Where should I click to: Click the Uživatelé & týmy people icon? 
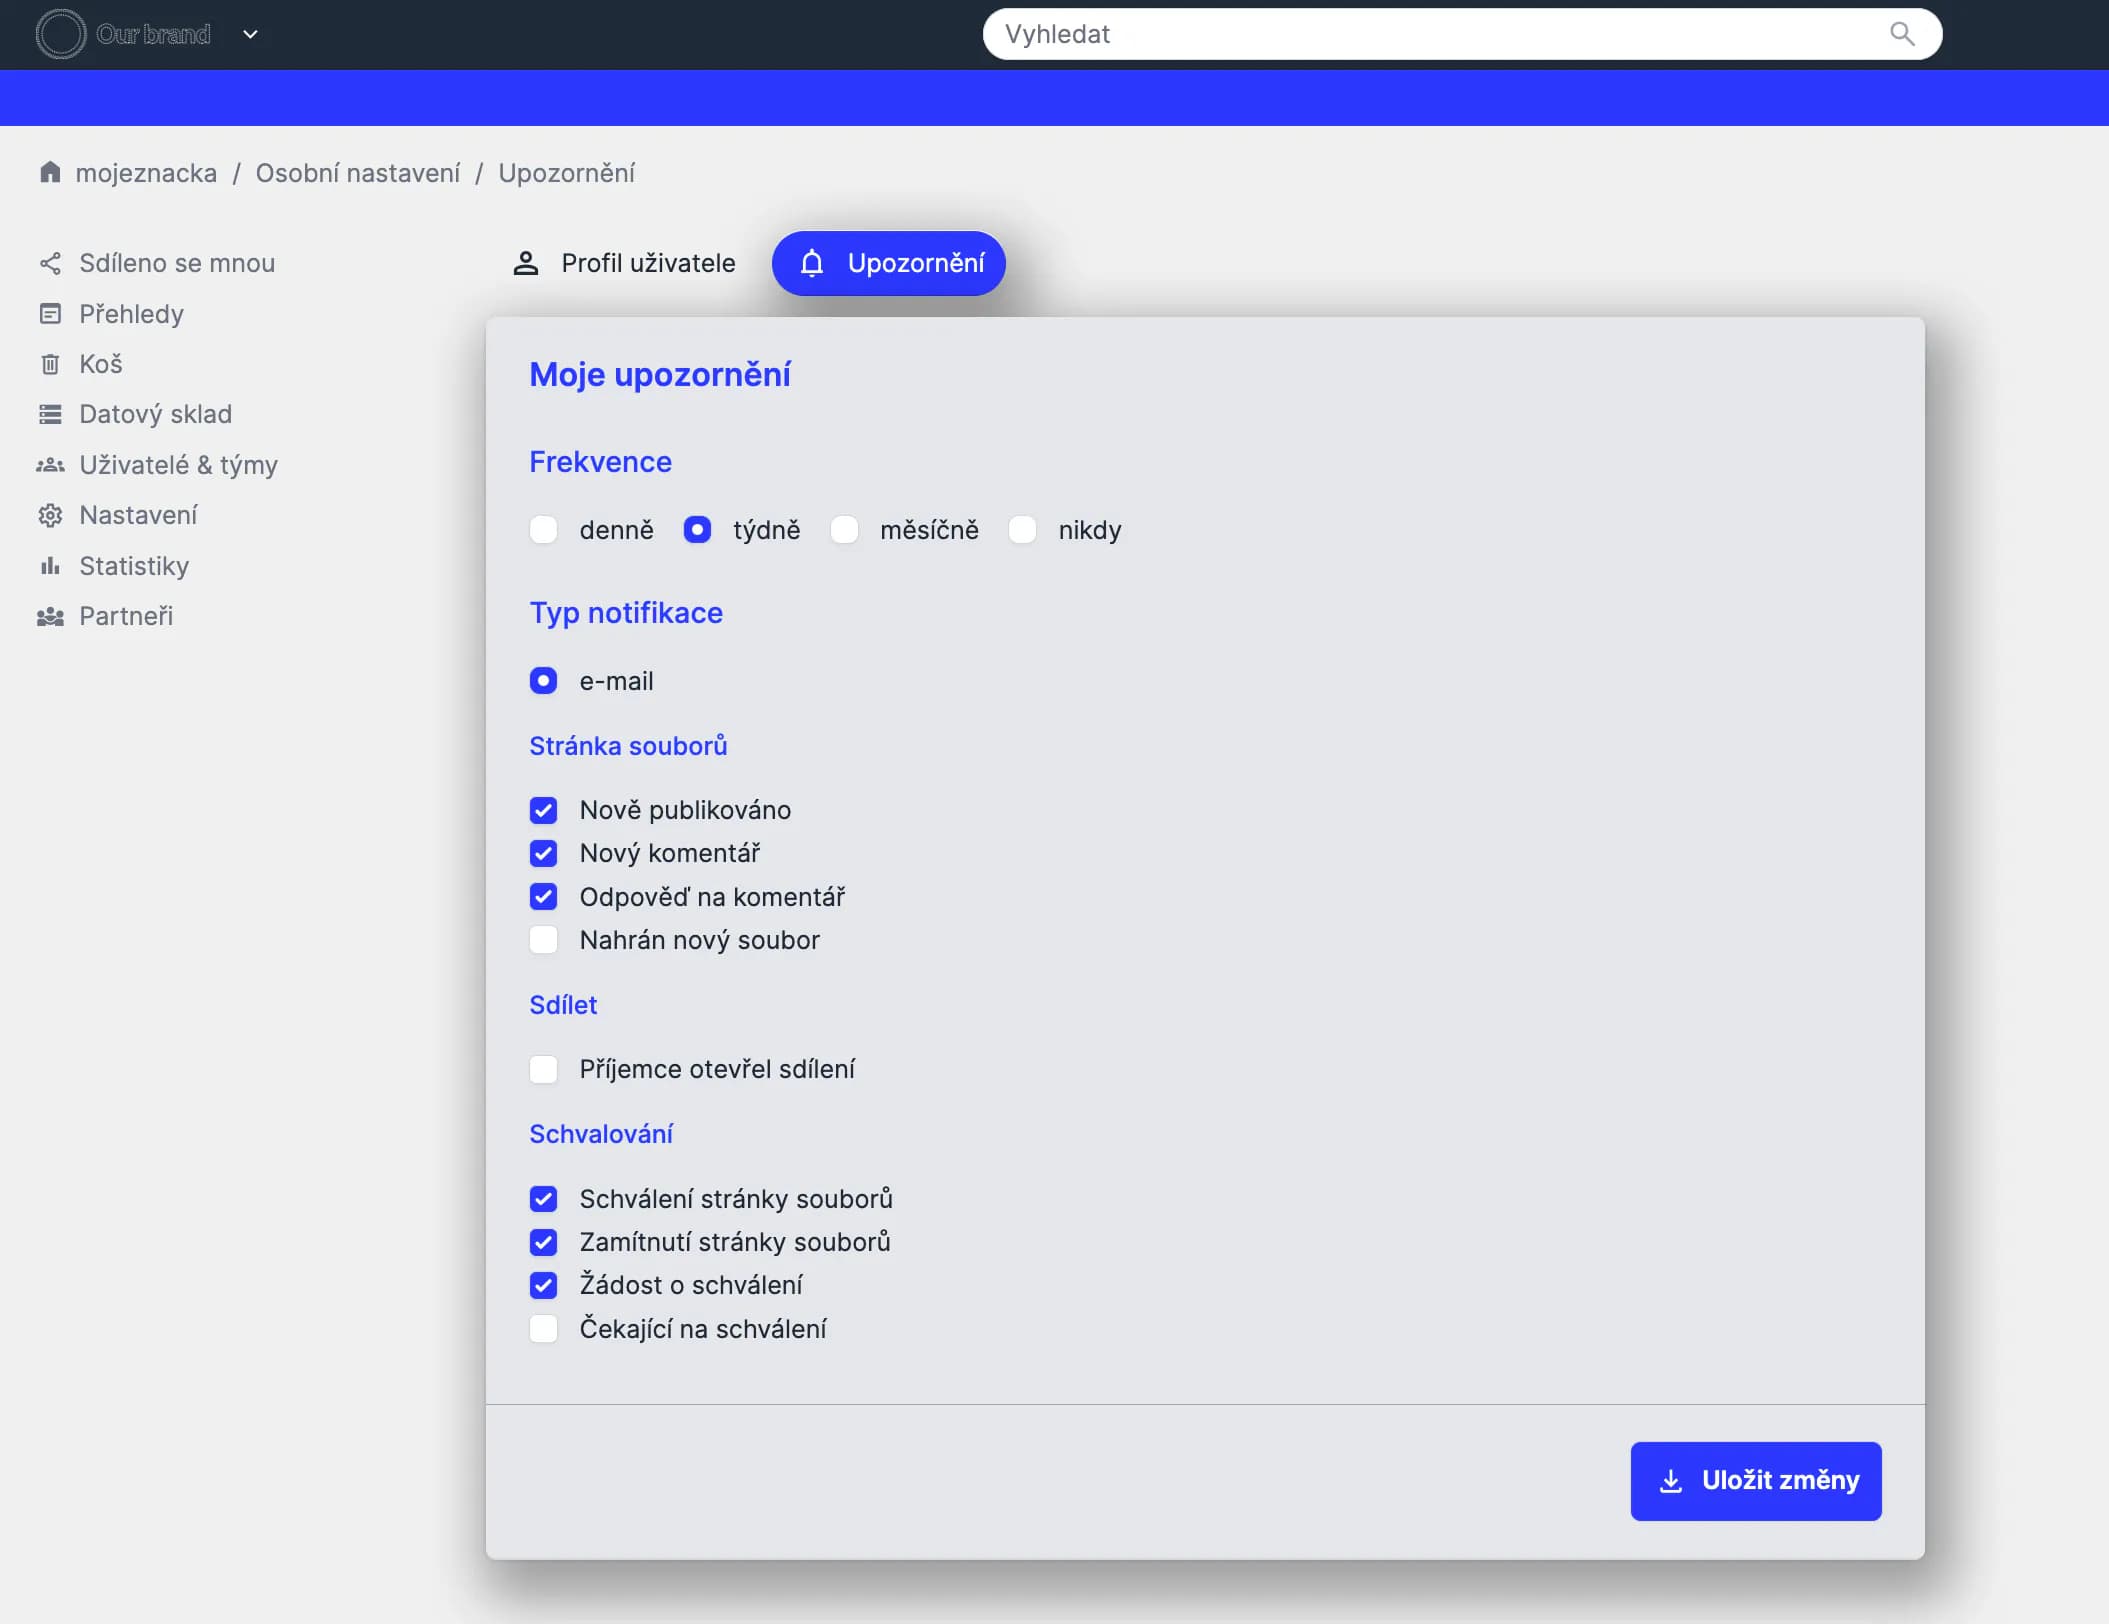50,465
